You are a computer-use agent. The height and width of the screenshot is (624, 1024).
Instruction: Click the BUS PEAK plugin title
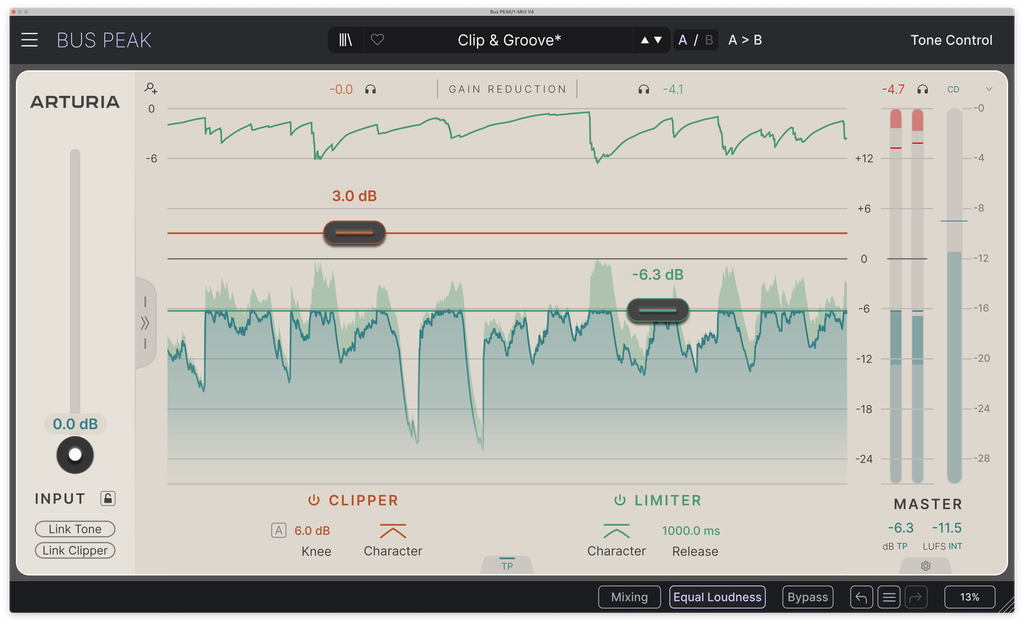point(104,40)
